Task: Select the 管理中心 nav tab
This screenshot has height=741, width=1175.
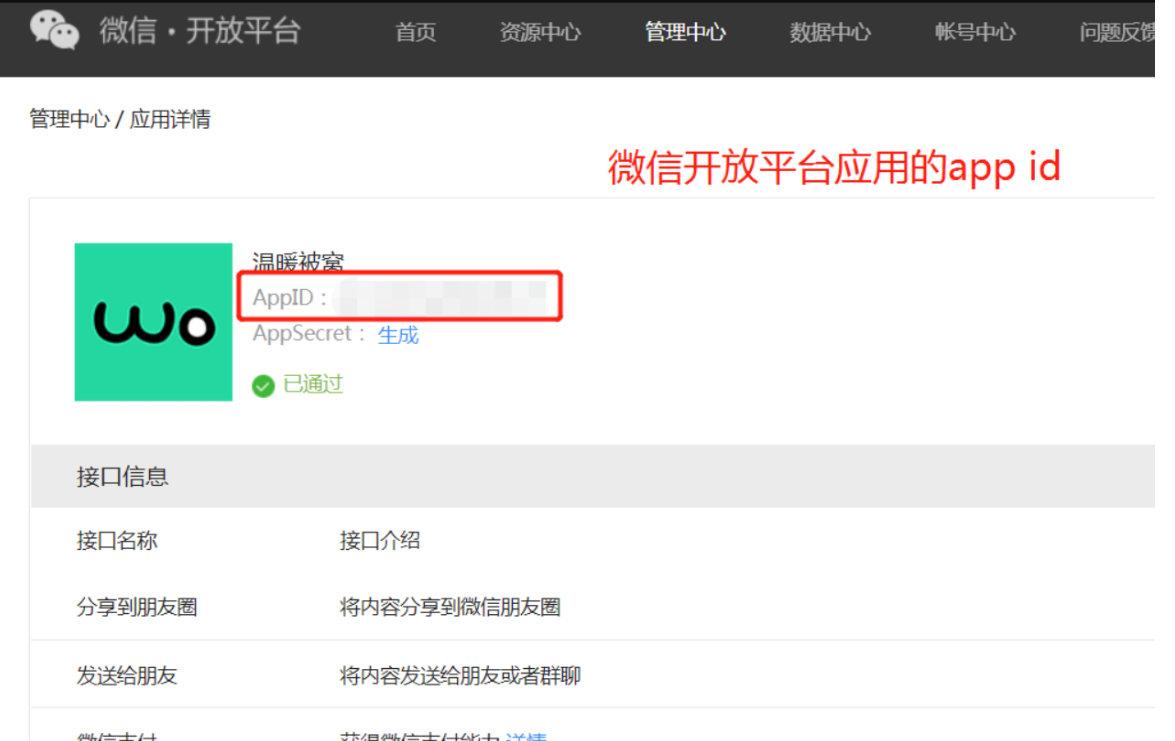Action: 685,32
